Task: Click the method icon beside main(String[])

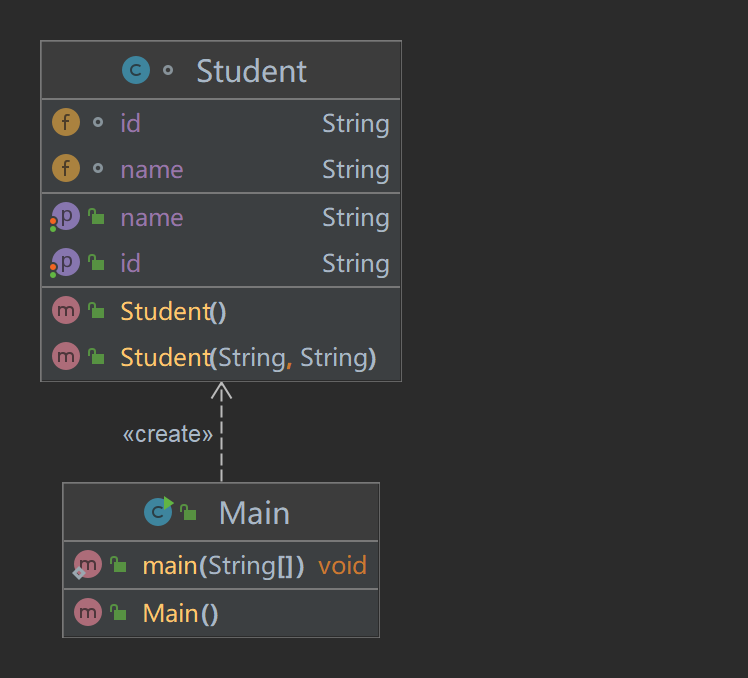Action: pyautogui.click(x=88, y=565)
